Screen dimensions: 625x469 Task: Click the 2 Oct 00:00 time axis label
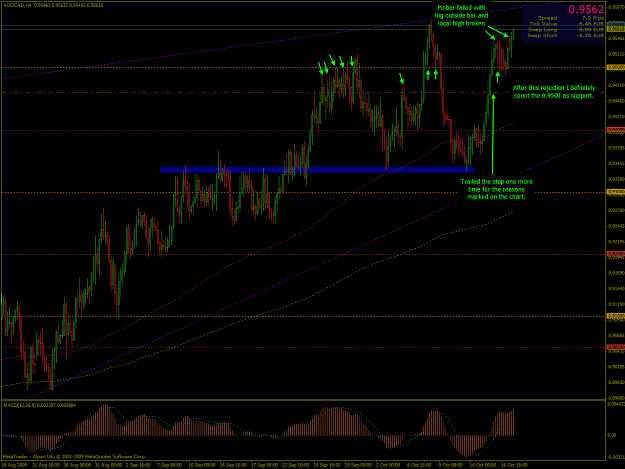388,465
